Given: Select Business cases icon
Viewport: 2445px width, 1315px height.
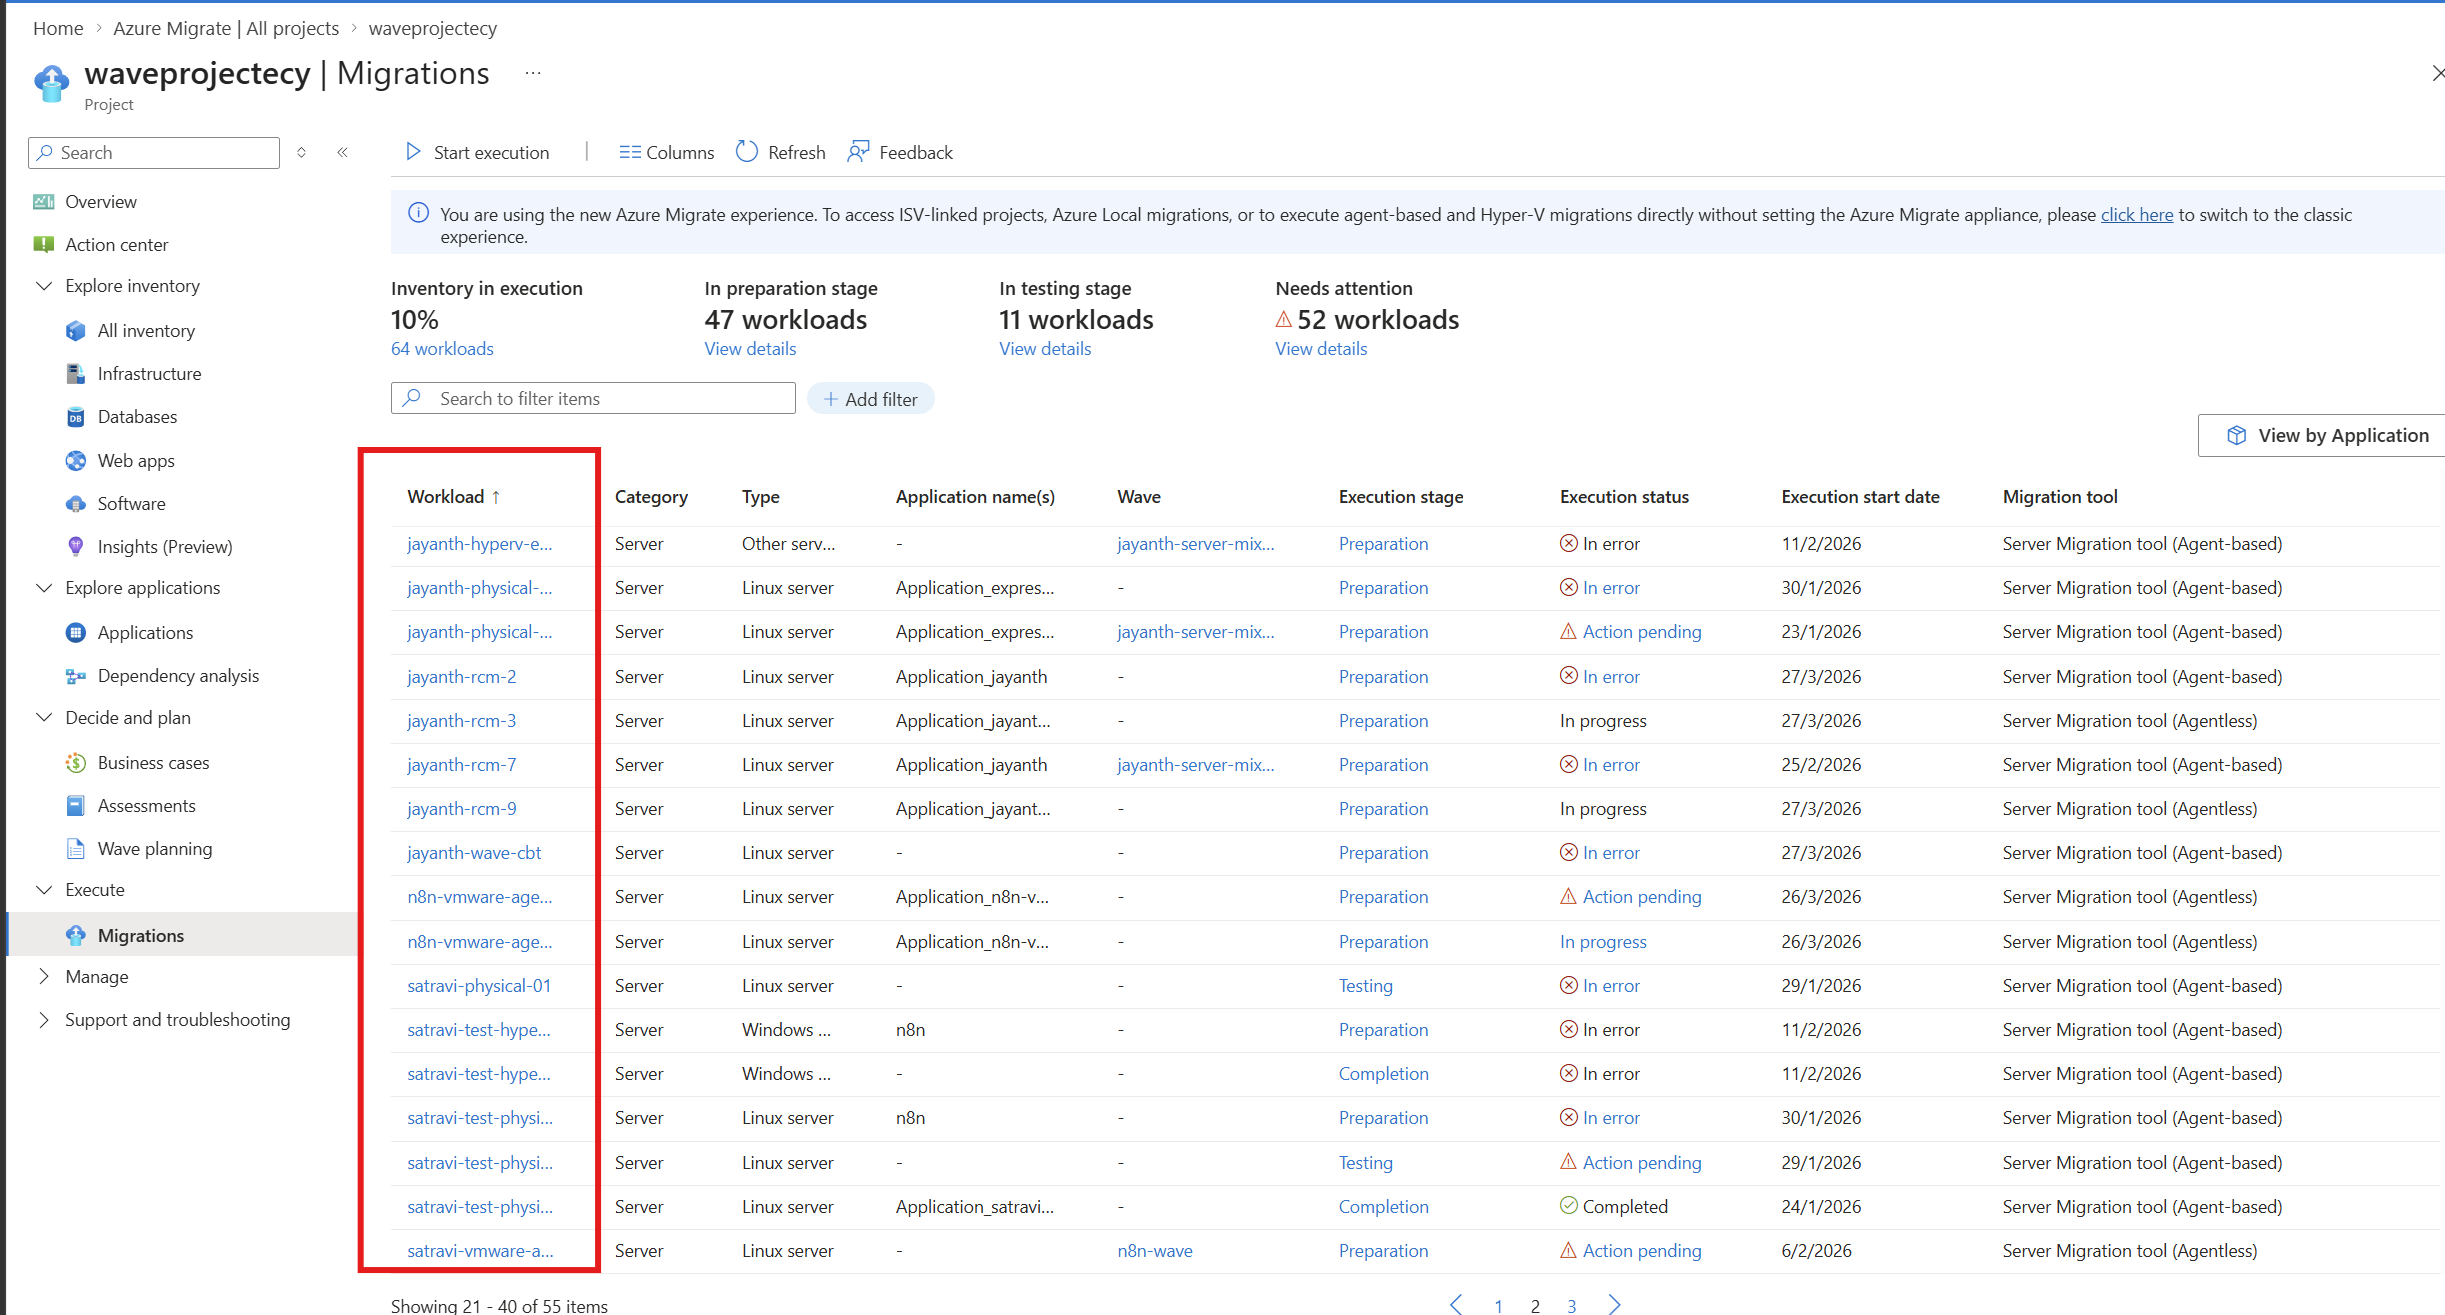Looking at the screenshot, I should click(76, 763).
